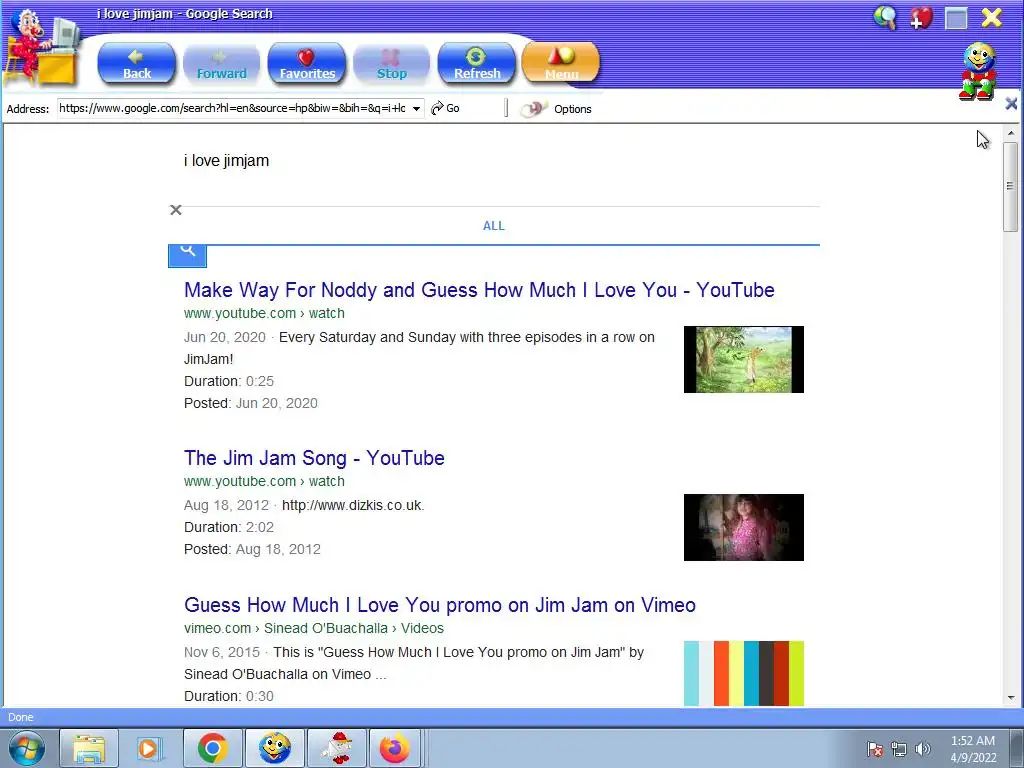Click the red-hat character taskbar icon
Screen dimensions: 1024x768
point(337,748)
